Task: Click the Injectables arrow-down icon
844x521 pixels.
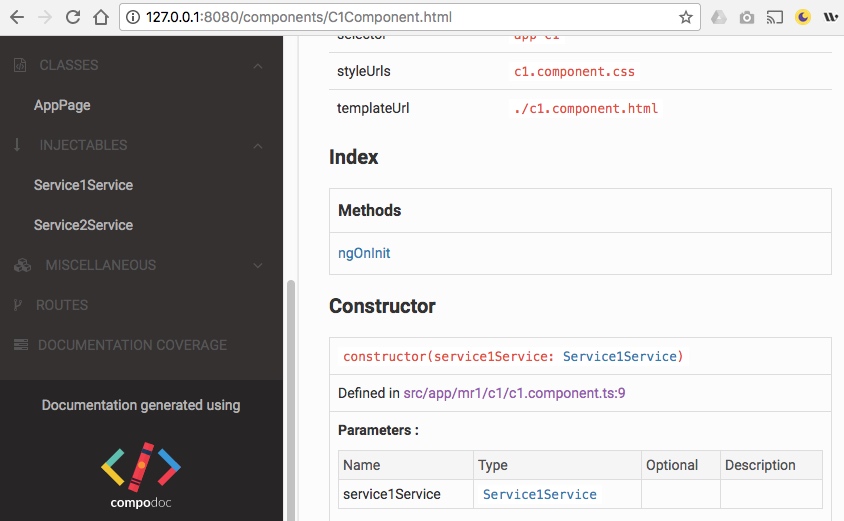Action: [17, 145]
